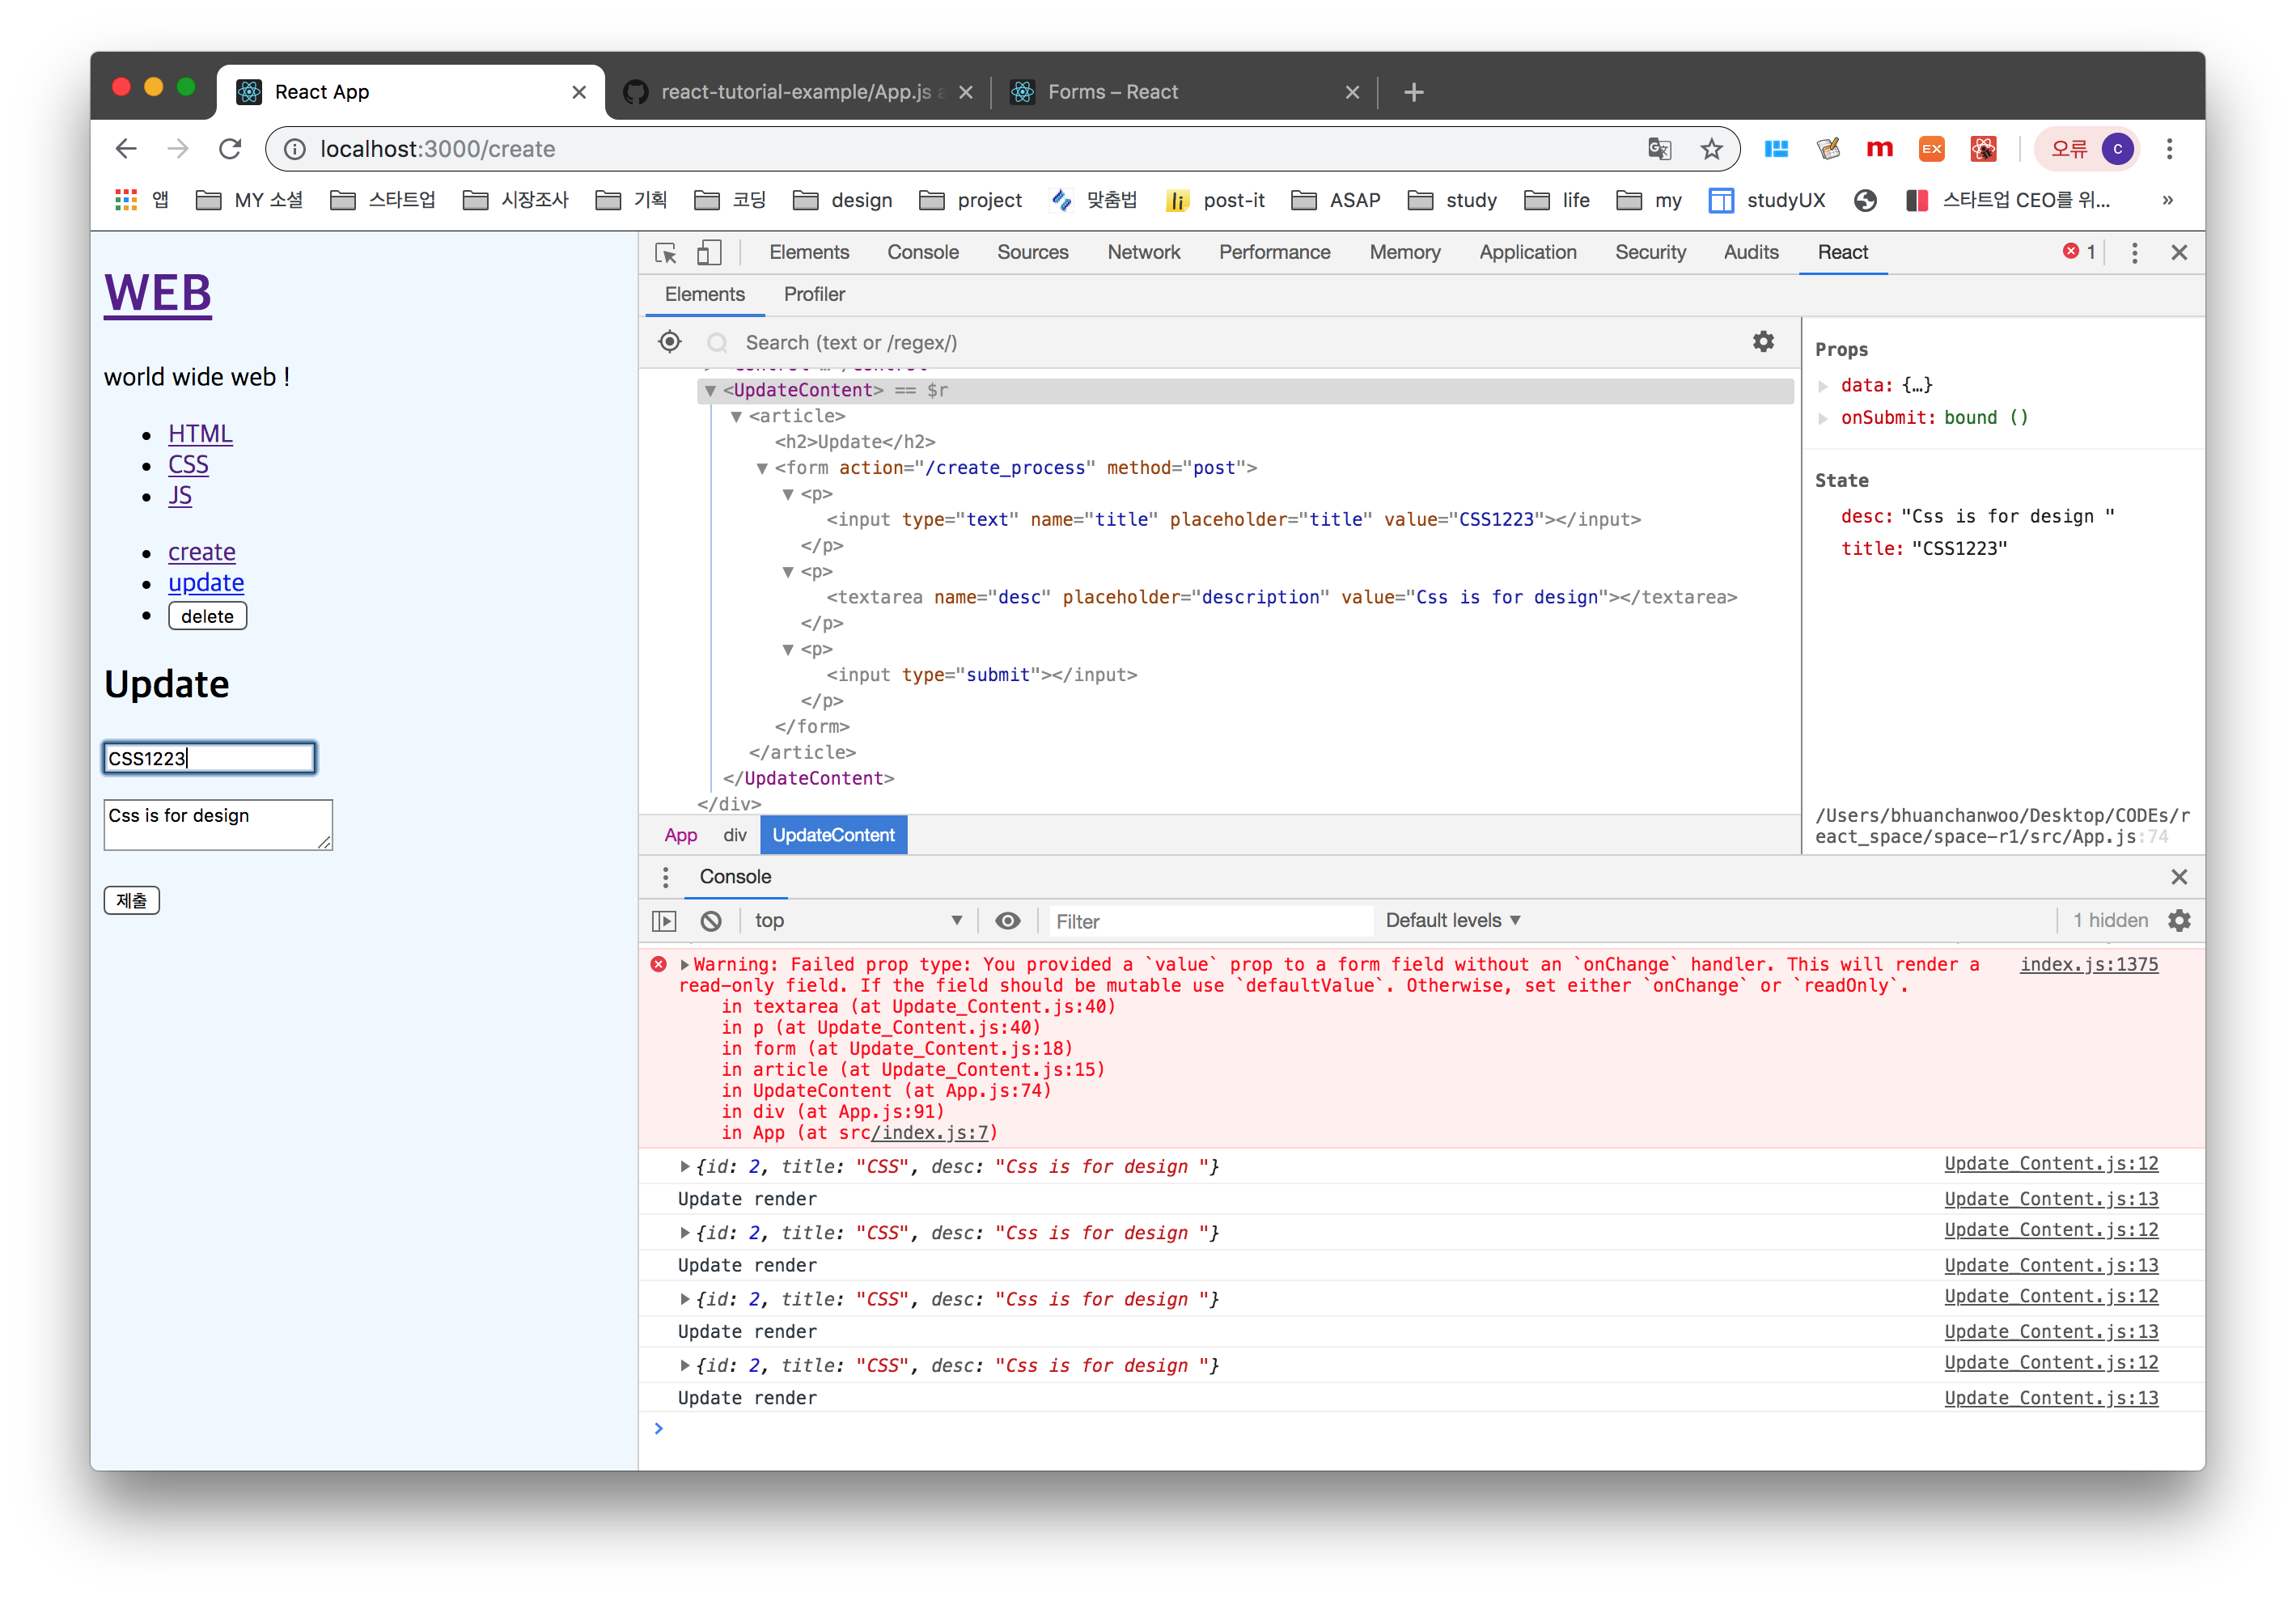2296x1600 pixels.
Task: Open React DevTools settings gear
Action: pos(1763,342)
